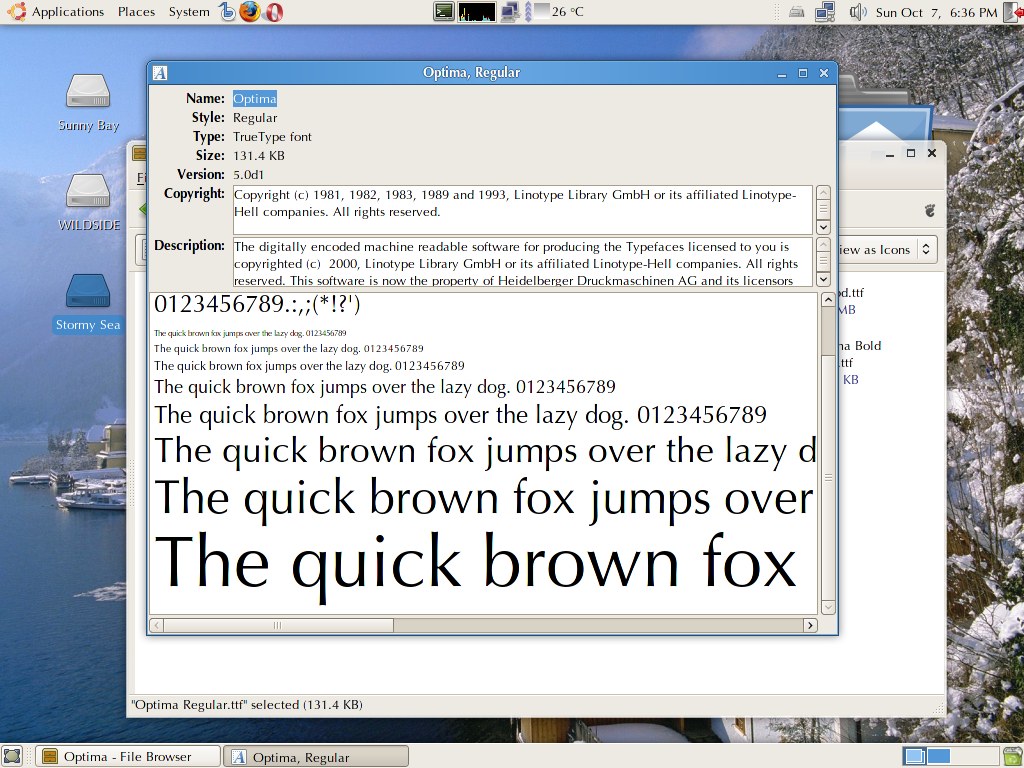Maximize the file browser window behind
This screenshot has width=1024, height=768.
(910, 153)
